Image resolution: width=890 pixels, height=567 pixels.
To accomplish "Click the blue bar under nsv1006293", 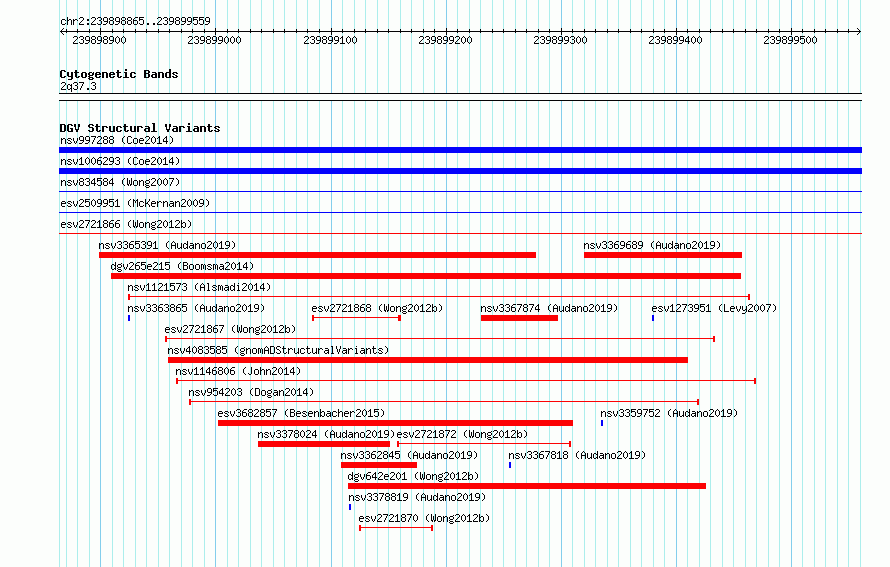I will [460, 171].
